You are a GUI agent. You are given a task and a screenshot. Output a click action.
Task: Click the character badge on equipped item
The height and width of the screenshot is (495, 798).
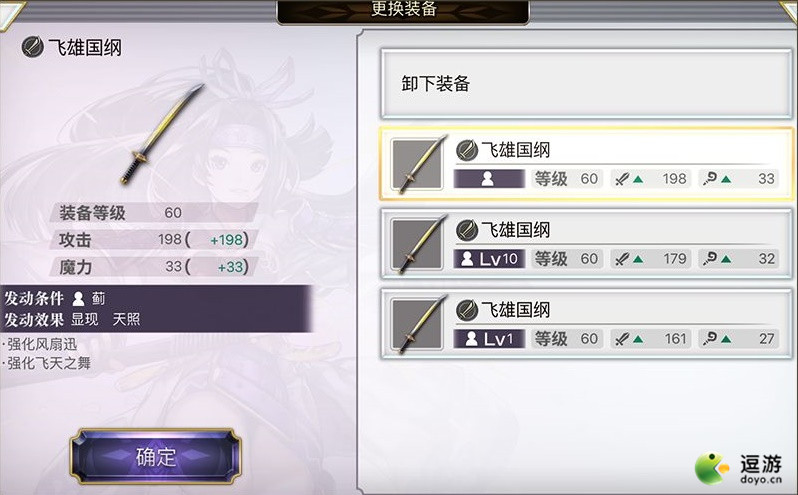(489, 179)
